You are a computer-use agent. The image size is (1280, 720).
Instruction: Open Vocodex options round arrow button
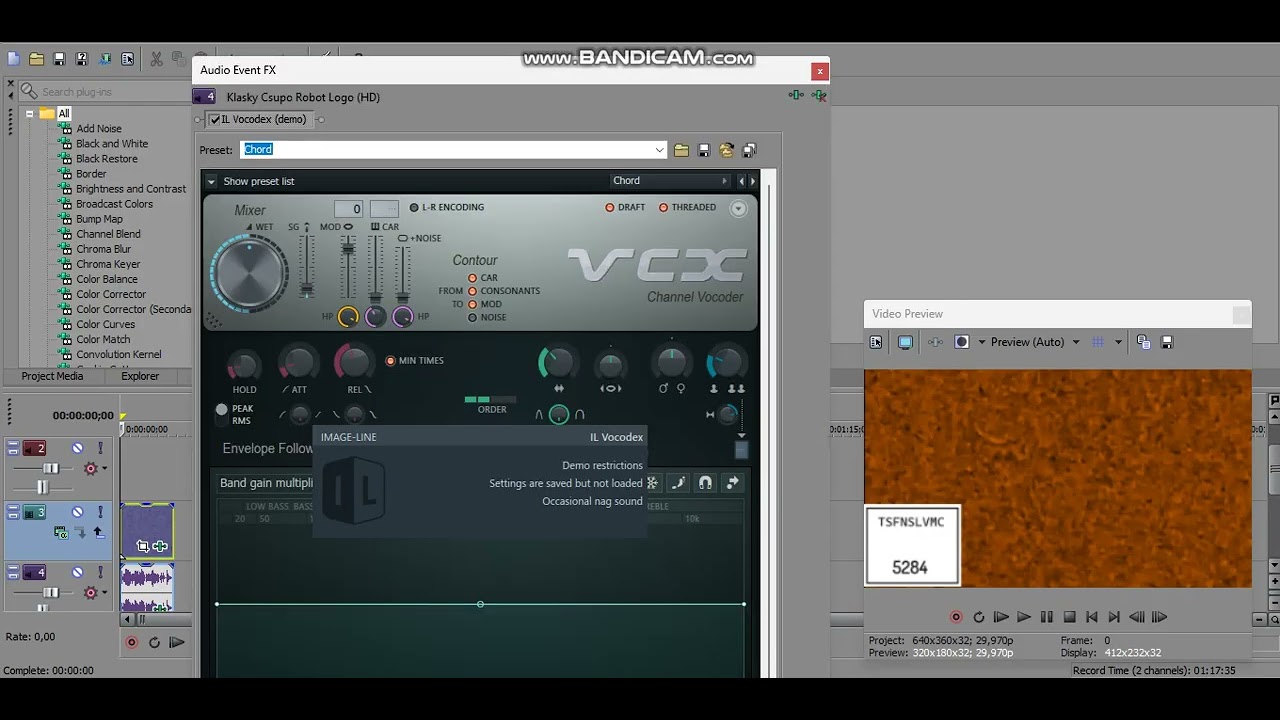(738, 208)
